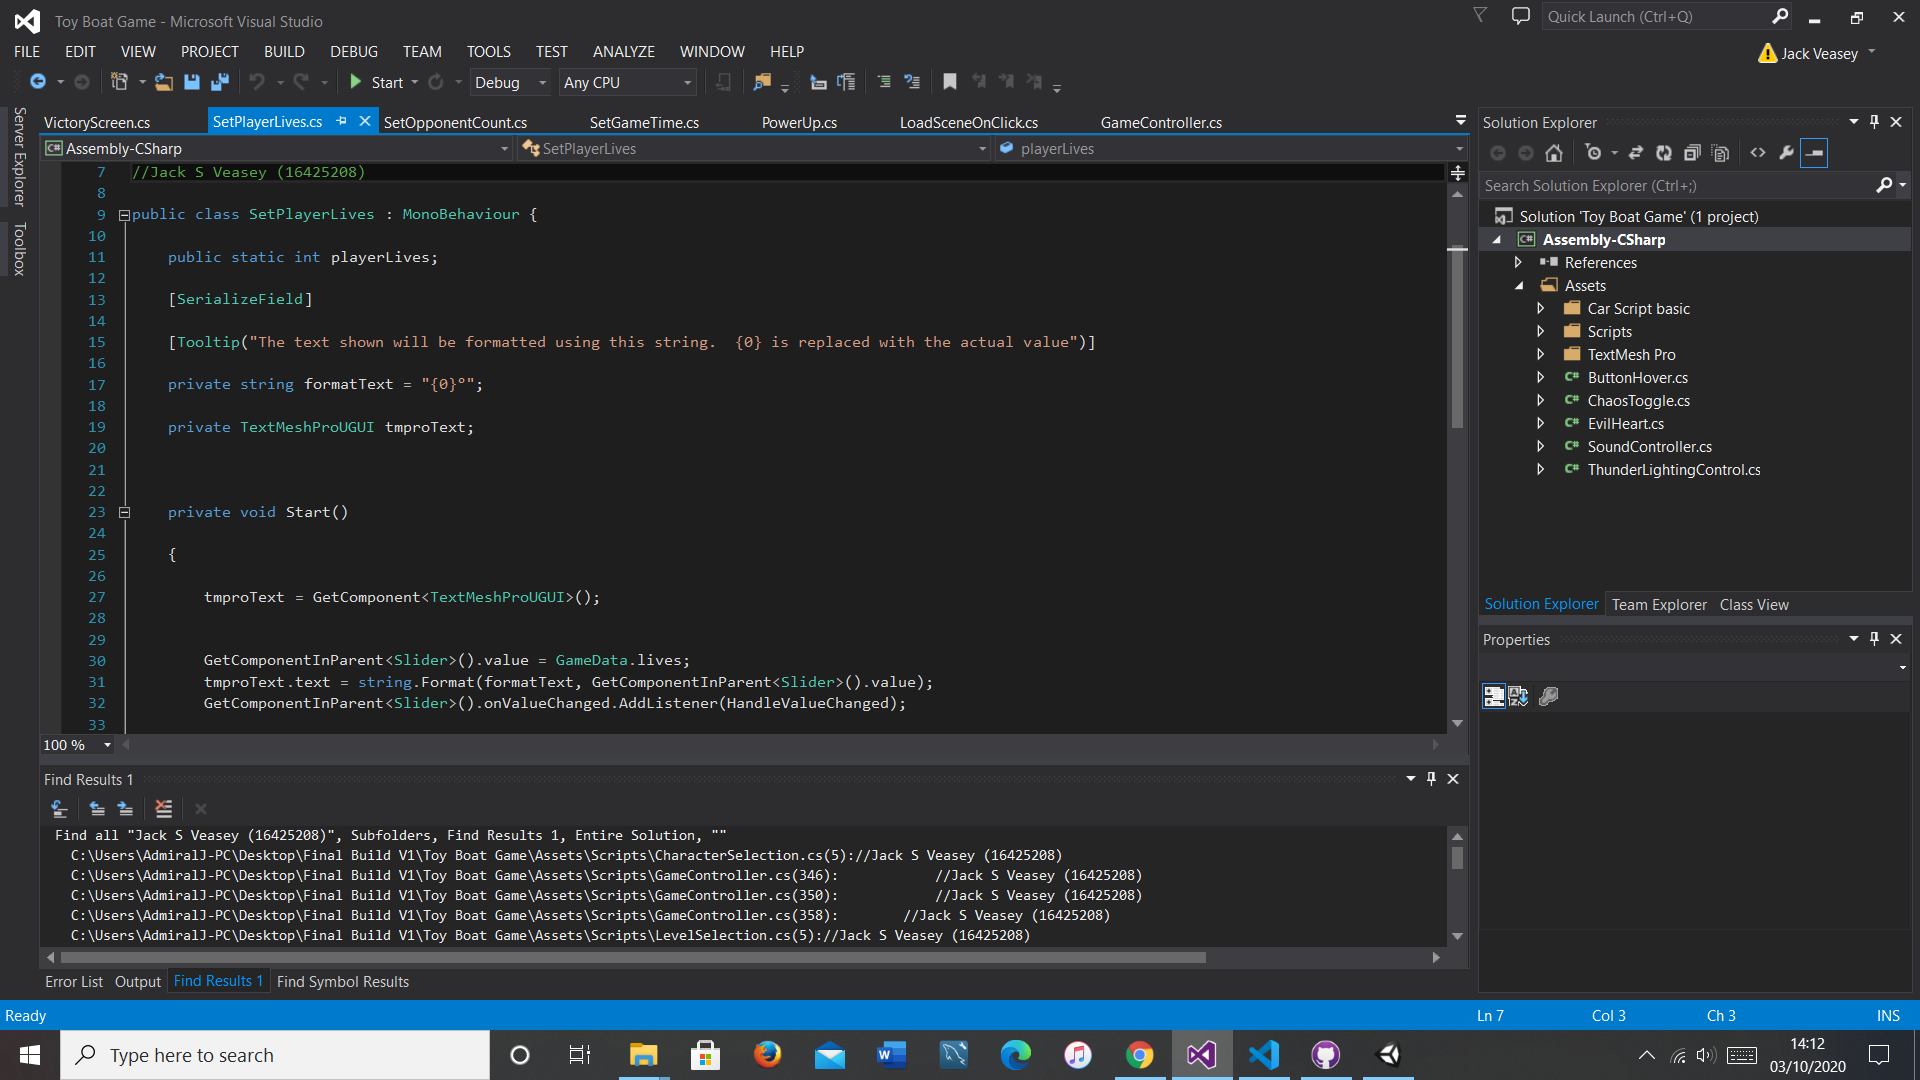Expand the TextMesh Pro folder
The width and height of the screenshot is (1920, 1080).
[x=1541, y=355]
